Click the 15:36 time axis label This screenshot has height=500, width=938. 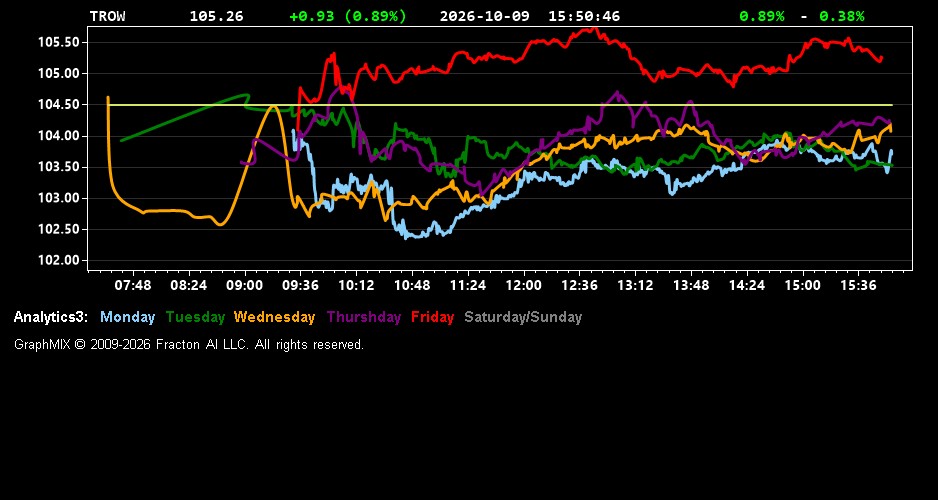coord(858,286)
